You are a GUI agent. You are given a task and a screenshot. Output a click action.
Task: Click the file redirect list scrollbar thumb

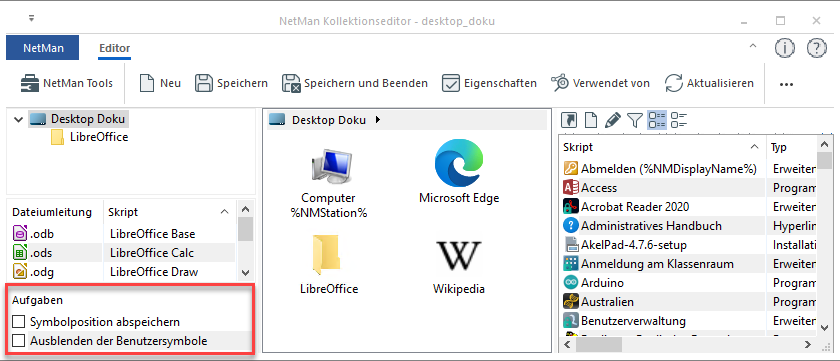pyautogui.click(x=245, y=229)
